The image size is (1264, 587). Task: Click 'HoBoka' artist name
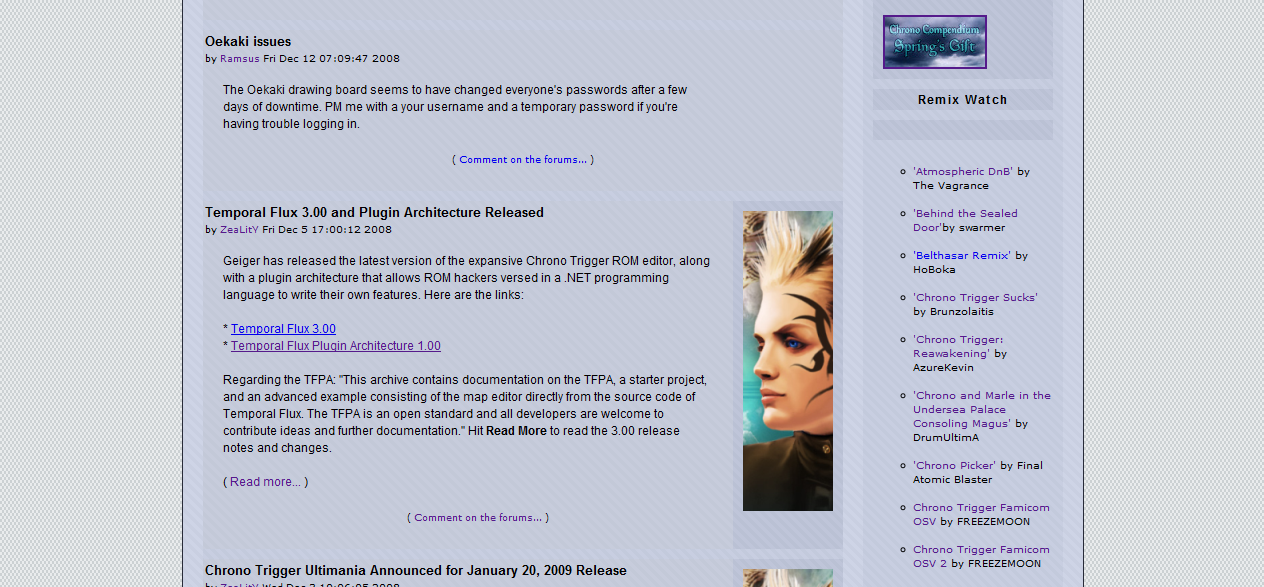tap(934, 270)
